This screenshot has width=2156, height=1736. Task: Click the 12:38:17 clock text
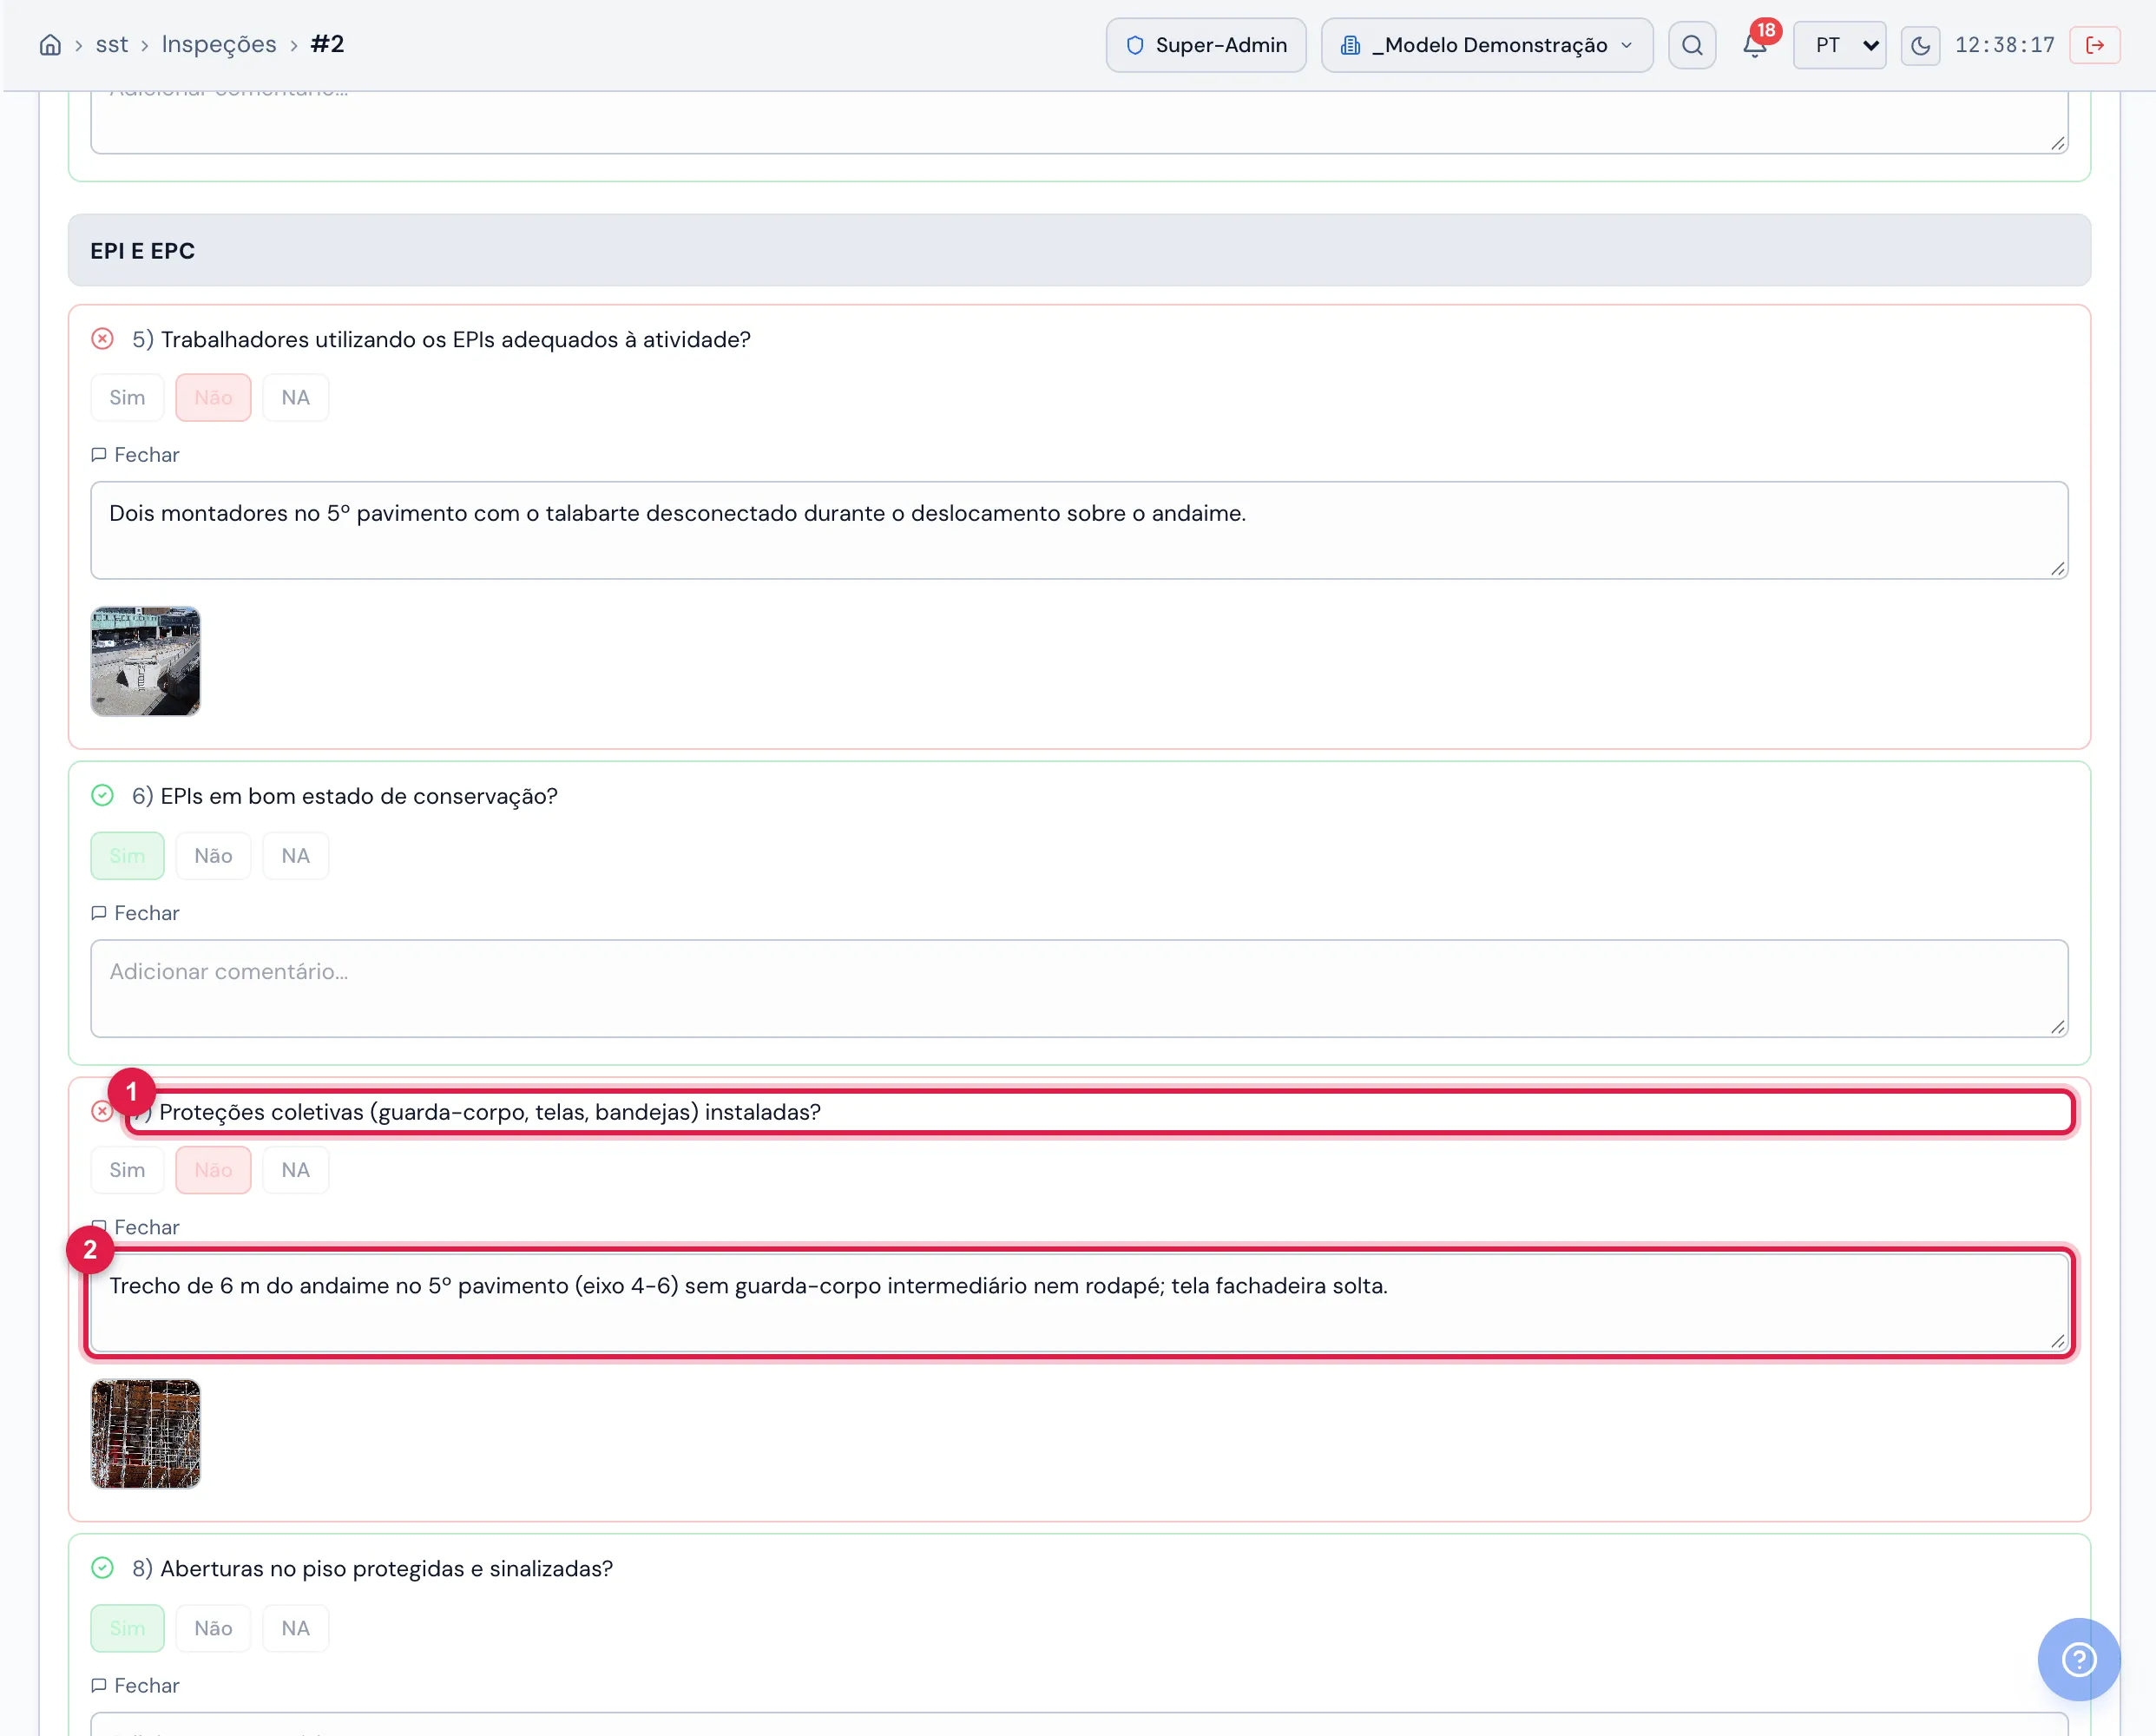(2004, 45)
